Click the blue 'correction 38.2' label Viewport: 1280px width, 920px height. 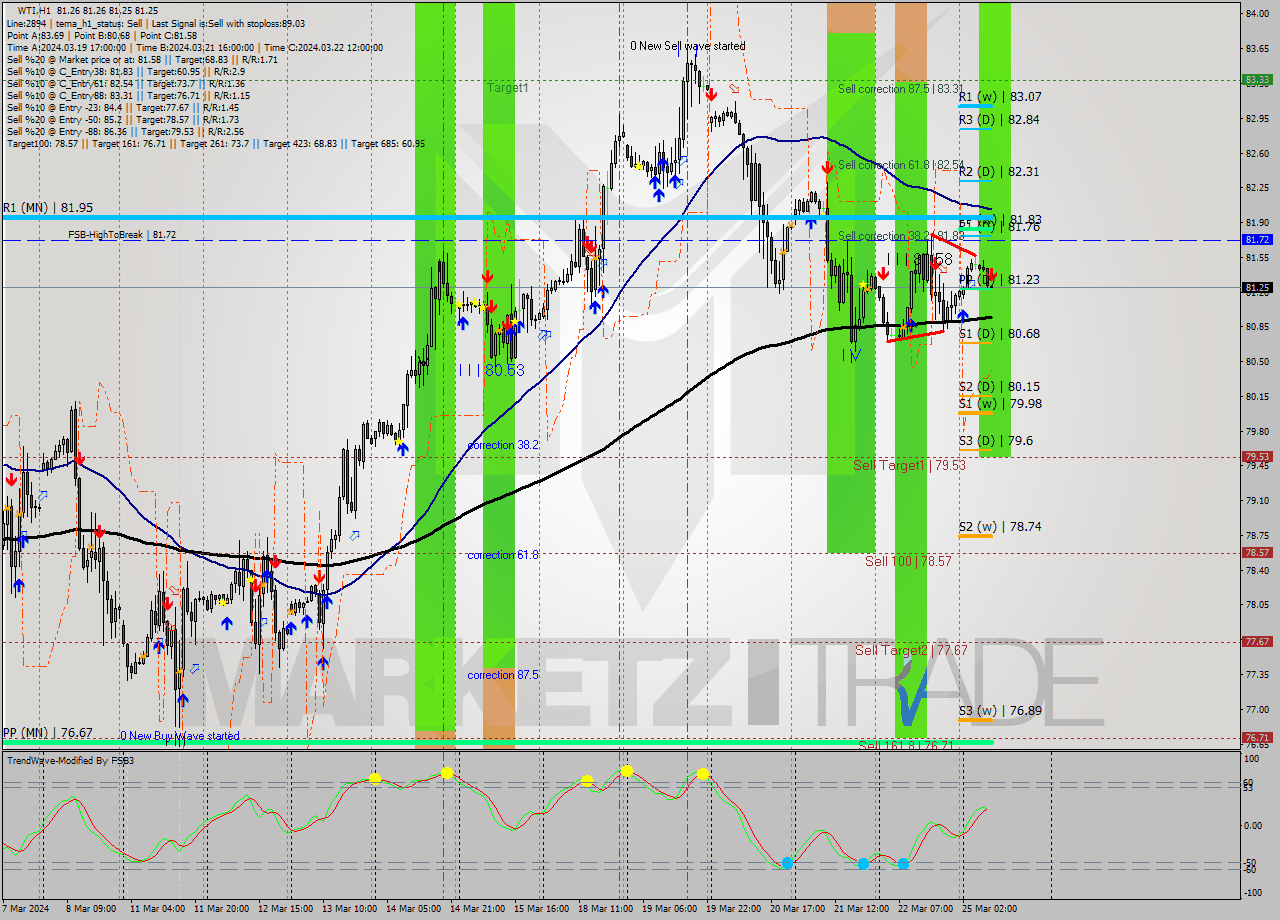tap(503, 445)
